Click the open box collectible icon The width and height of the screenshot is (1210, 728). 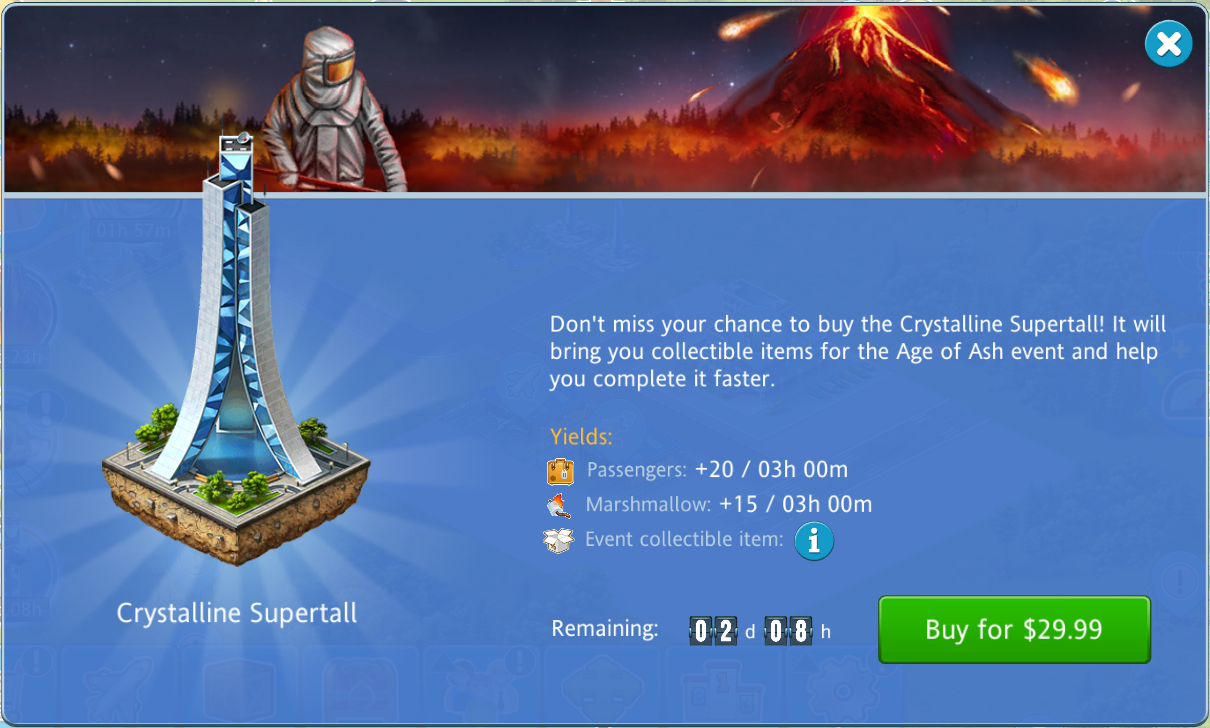coord(559,541)
